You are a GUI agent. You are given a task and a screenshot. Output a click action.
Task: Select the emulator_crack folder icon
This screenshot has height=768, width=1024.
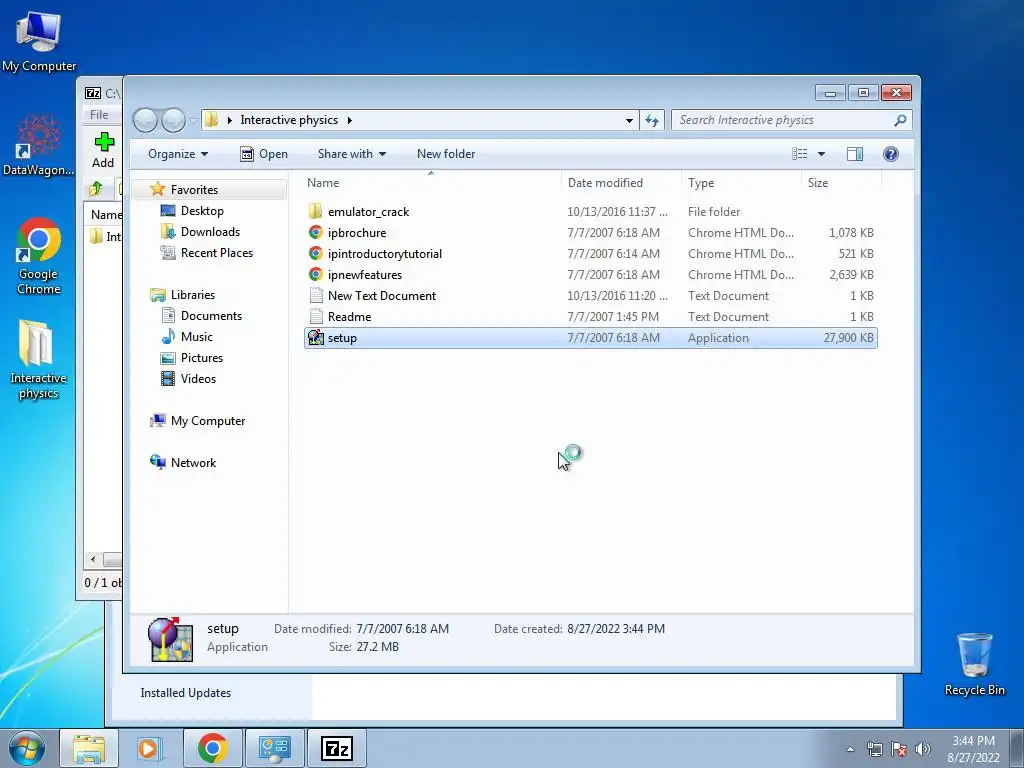pyautogui.click(x=315, y=212)
